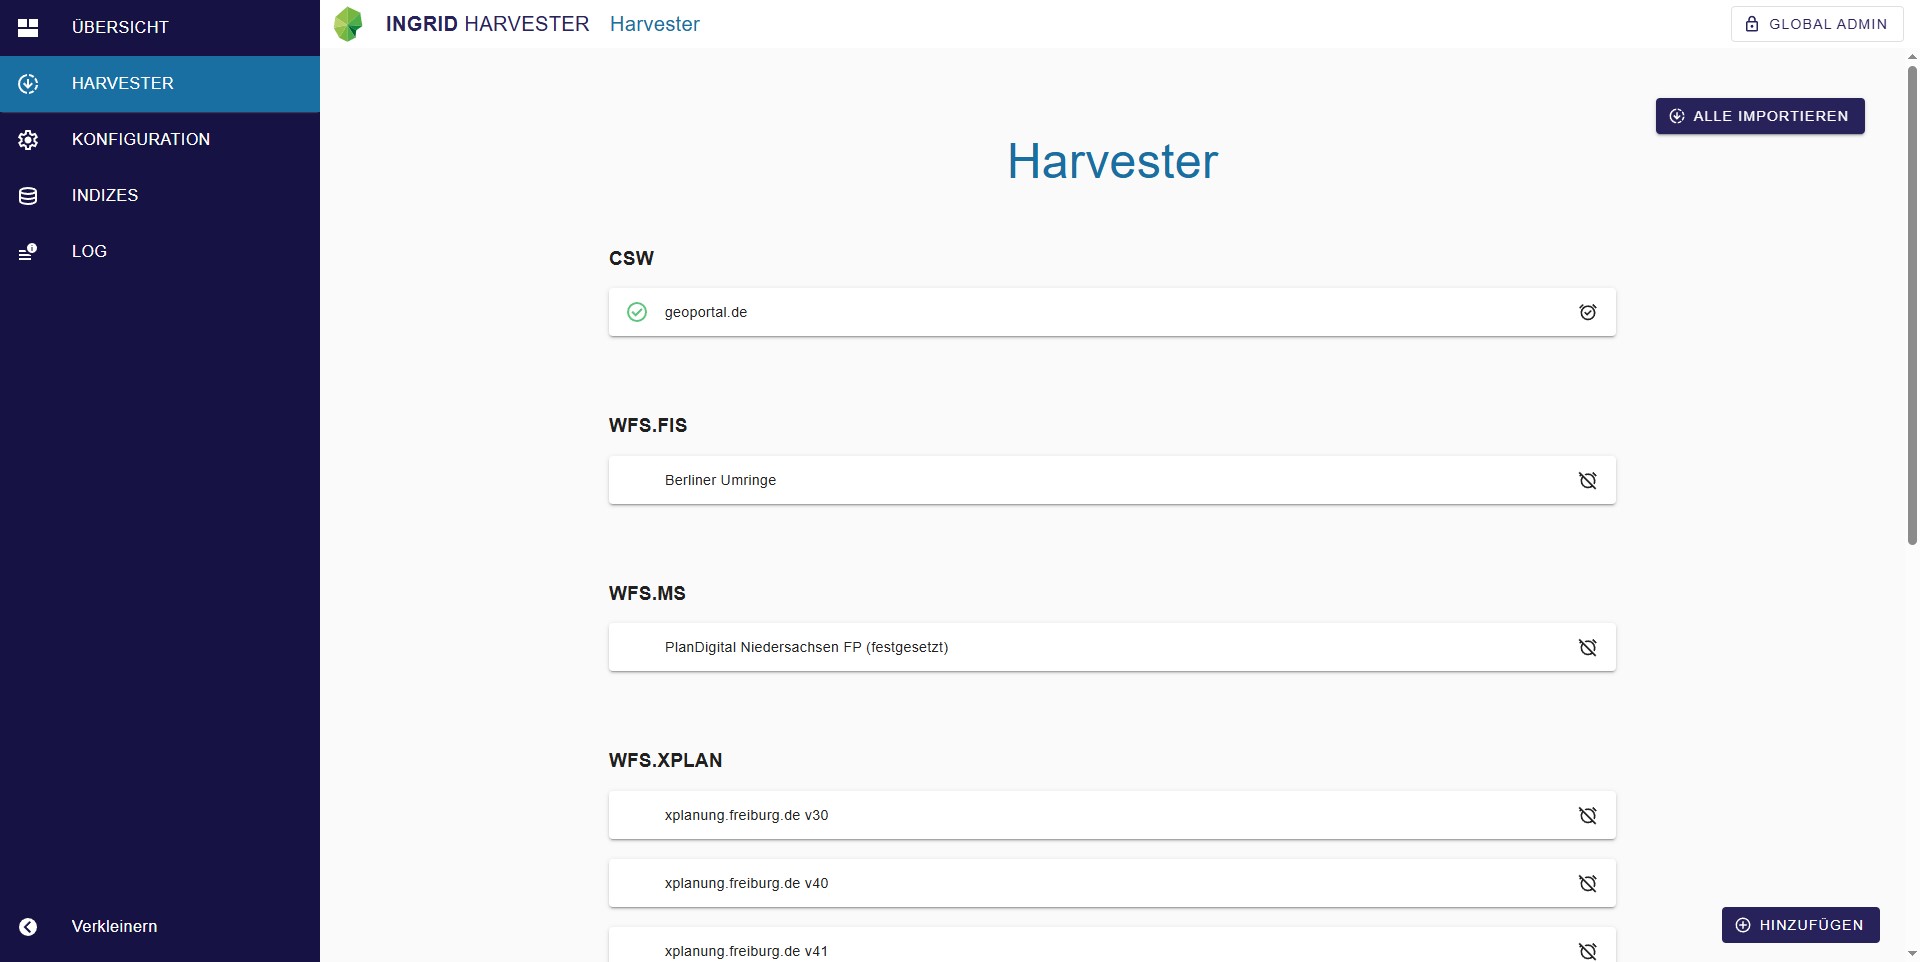Screen dimensions: 1920x962
Task: Expand the Berliner Umringe harvester row
Action: tap(1100, 480)
